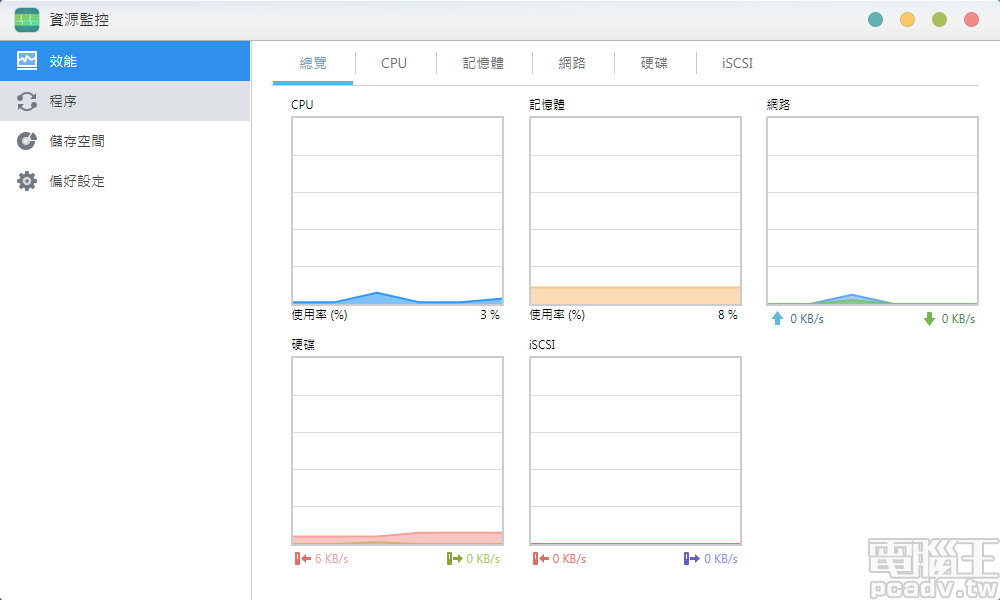Click the 資源監控 app icon in the title bar
Image resolution: width=1000 pixels, height=600 pixels.
click(26, 19)
